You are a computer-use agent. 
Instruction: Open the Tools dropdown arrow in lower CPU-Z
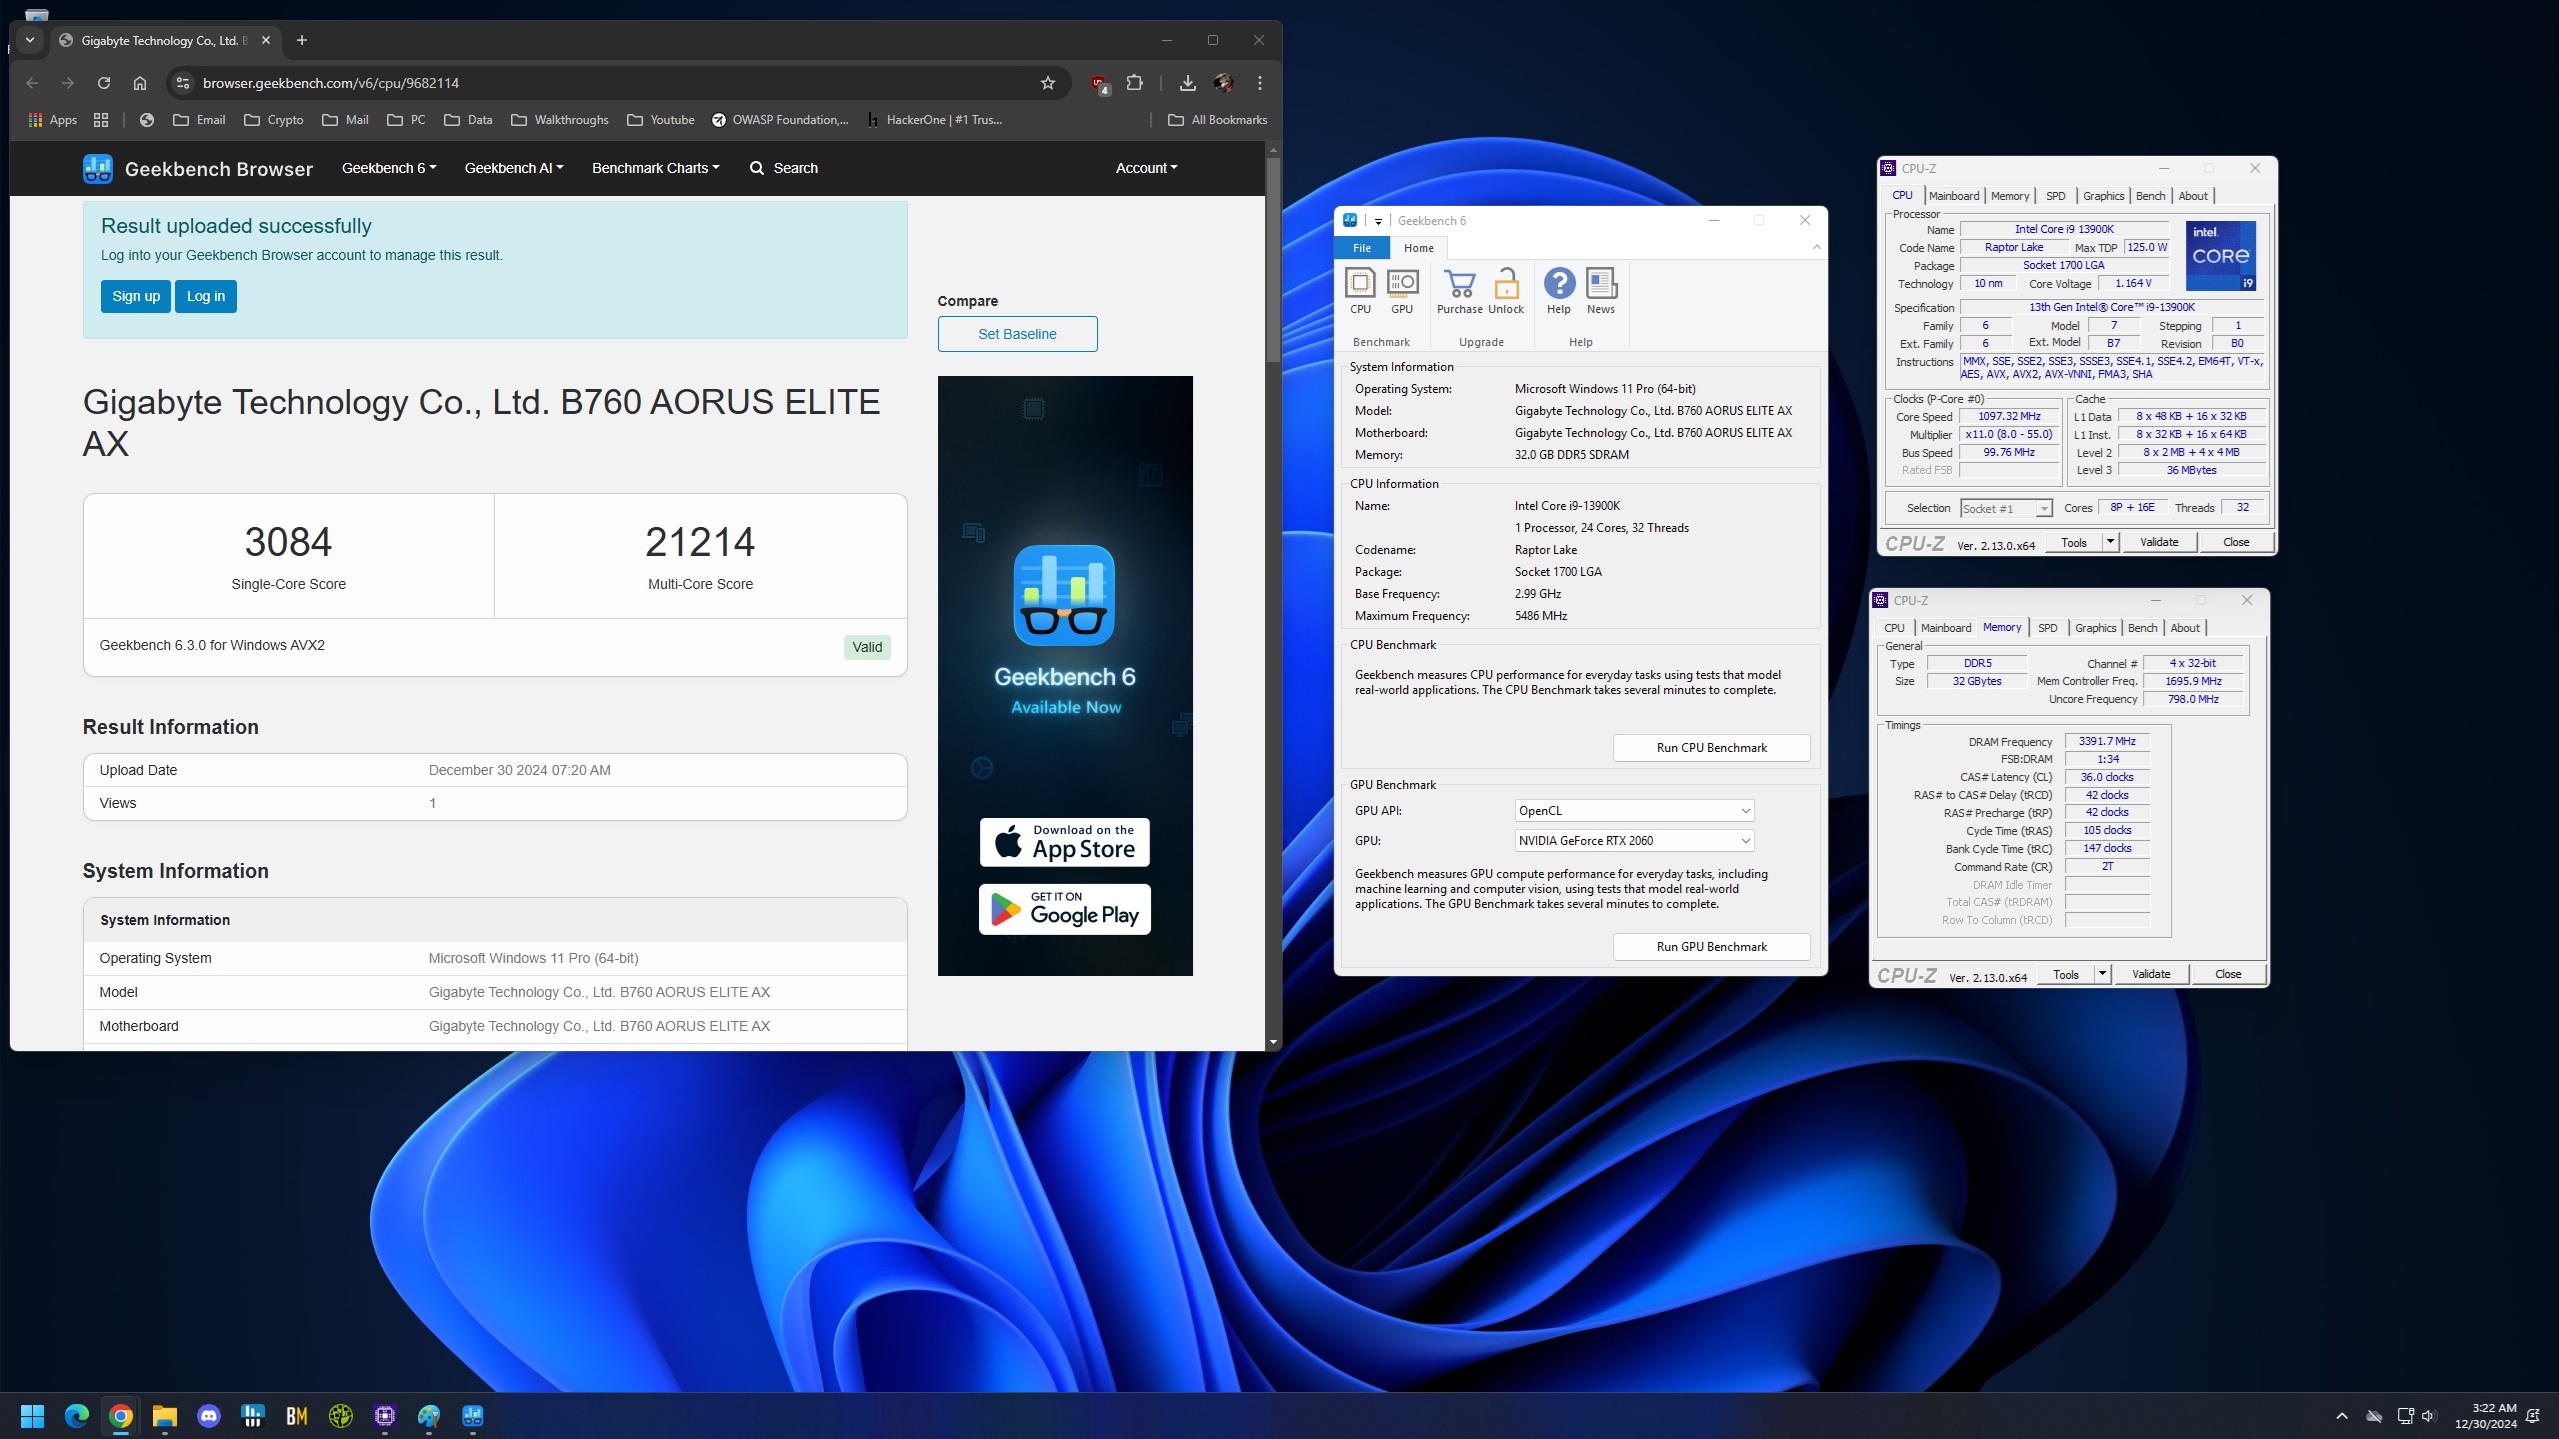point(2102,974)
